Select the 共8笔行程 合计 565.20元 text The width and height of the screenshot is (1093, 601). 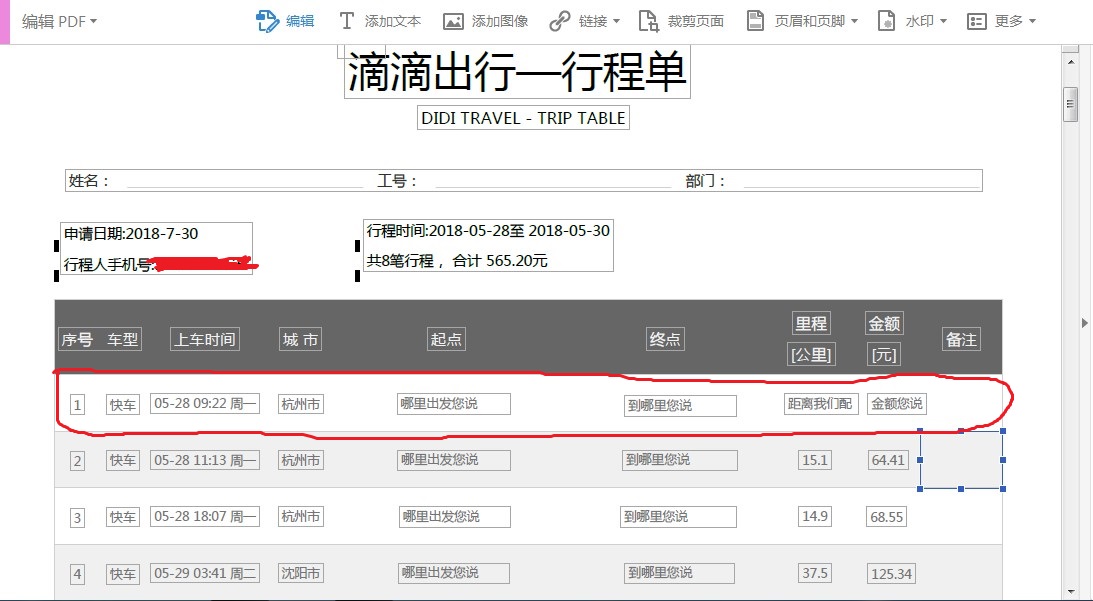[x=457, y=261]
